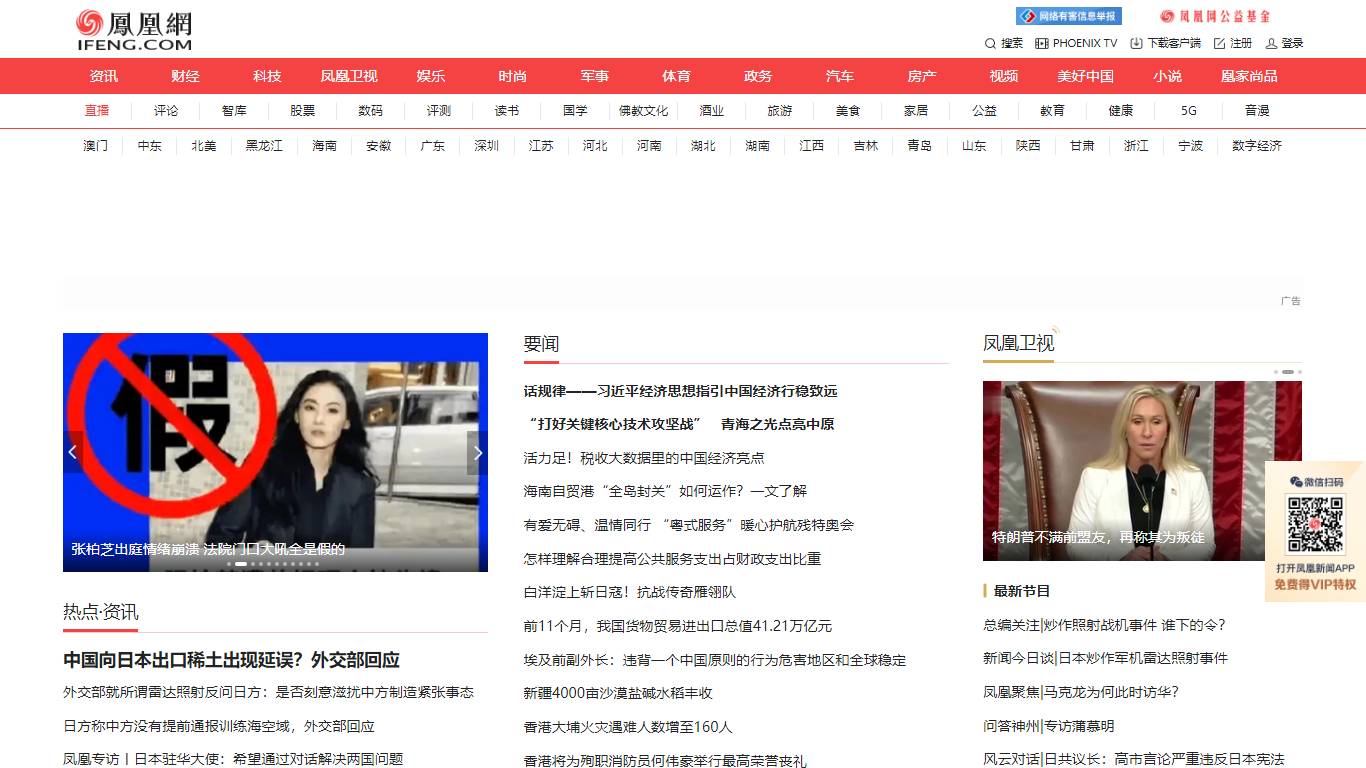Open the search magnifier icon
This screenshot has width=1366, height=768.
coord(990,43)
